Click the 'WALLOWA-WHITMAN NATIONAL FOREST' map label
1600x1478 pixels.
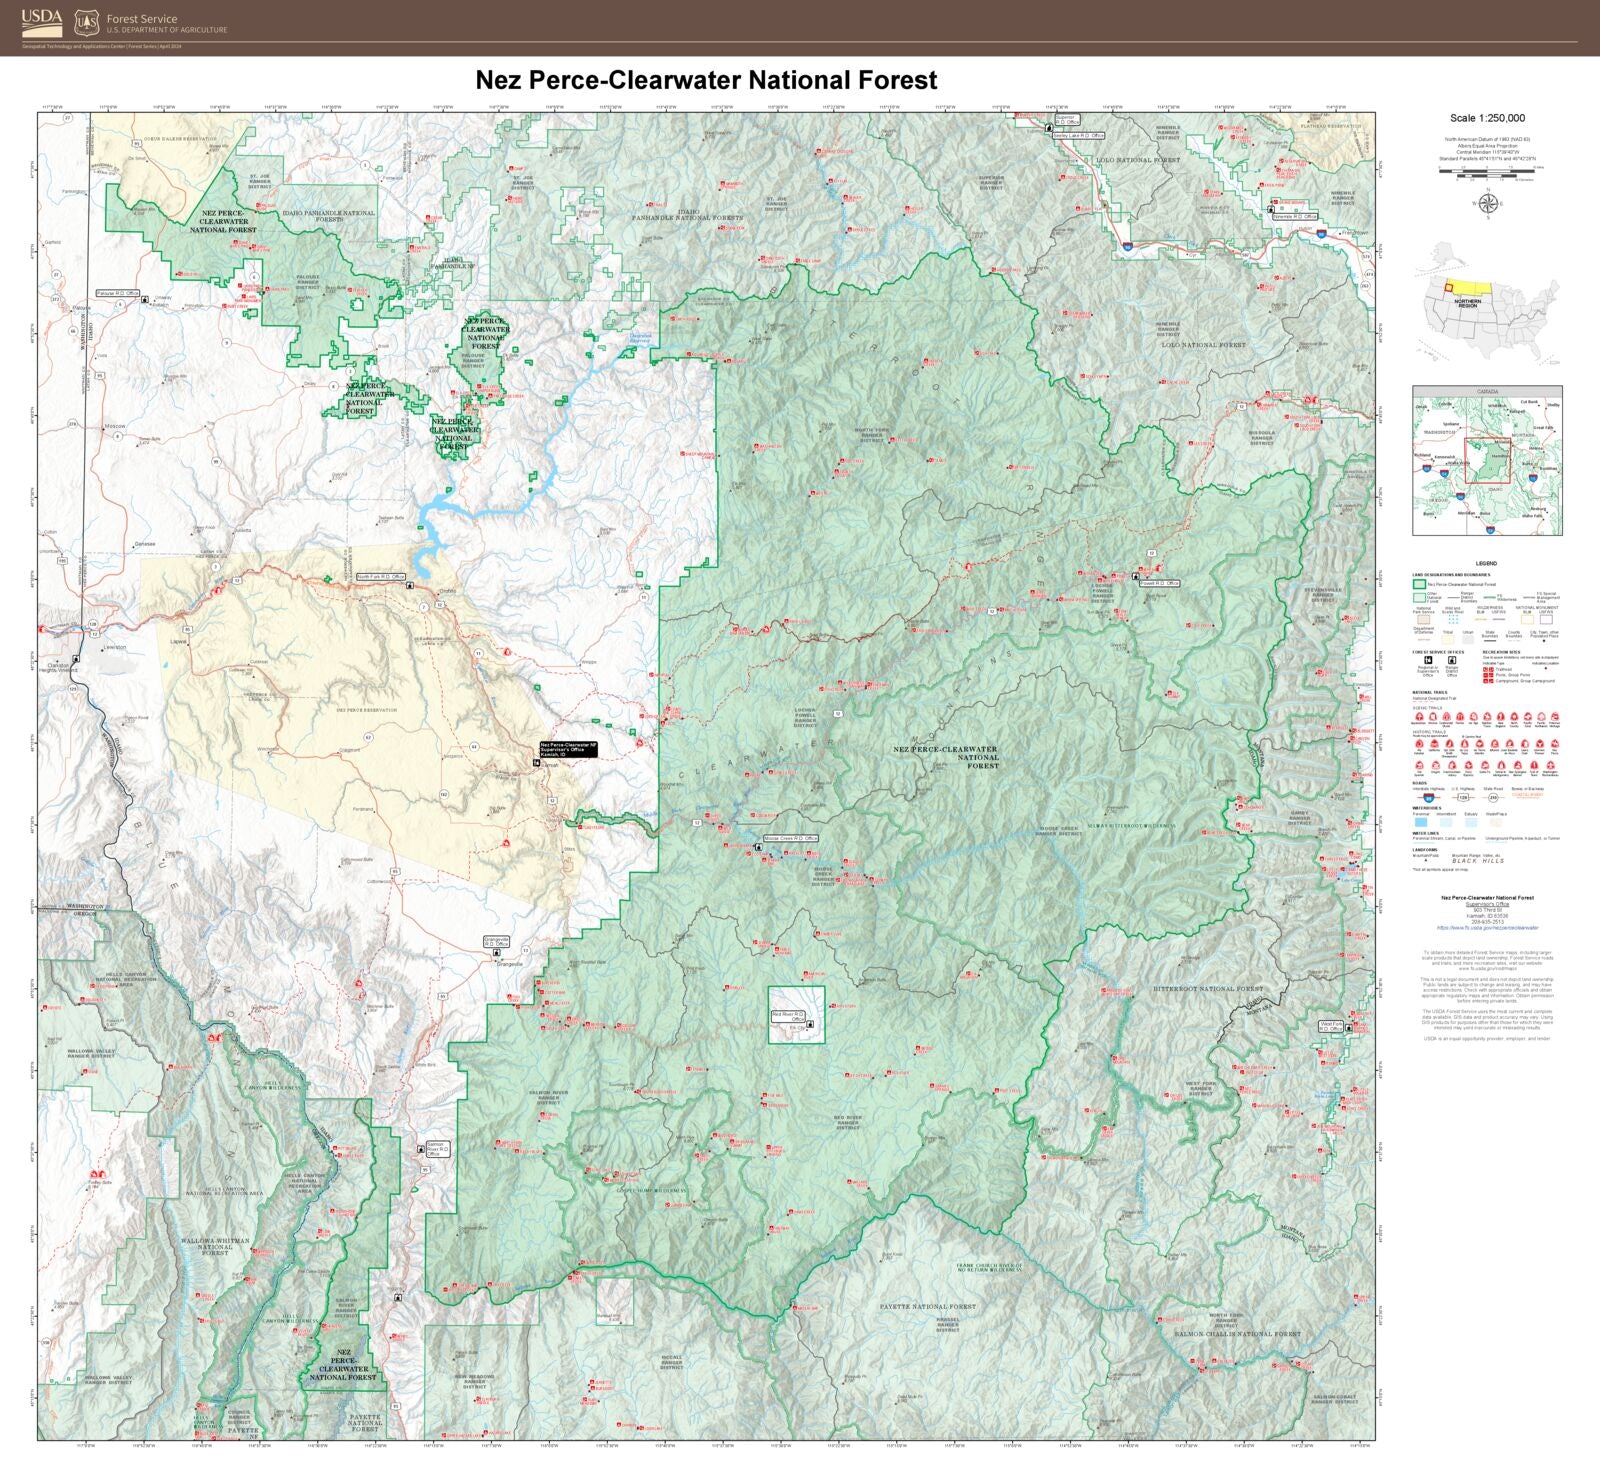(214, 1247)
